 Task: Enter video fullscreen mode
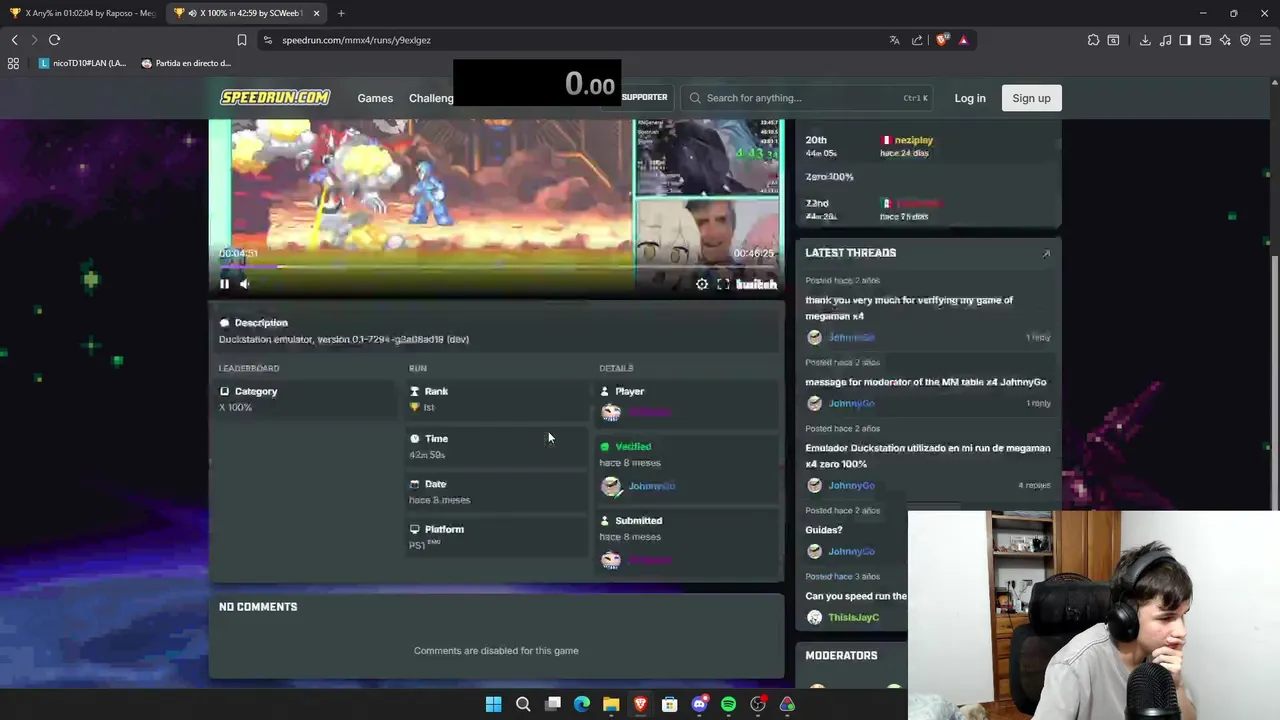(723, 284)
